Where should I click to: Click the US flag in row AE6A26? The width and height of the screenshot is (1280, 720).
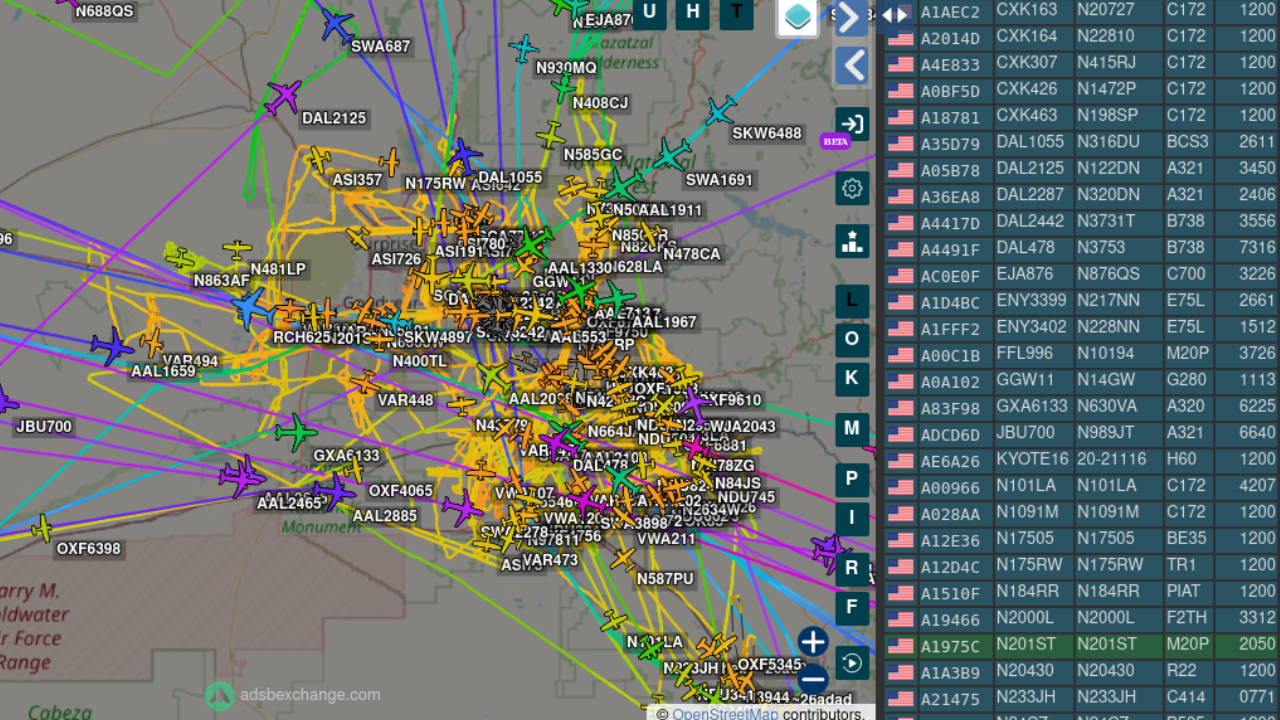900,461
